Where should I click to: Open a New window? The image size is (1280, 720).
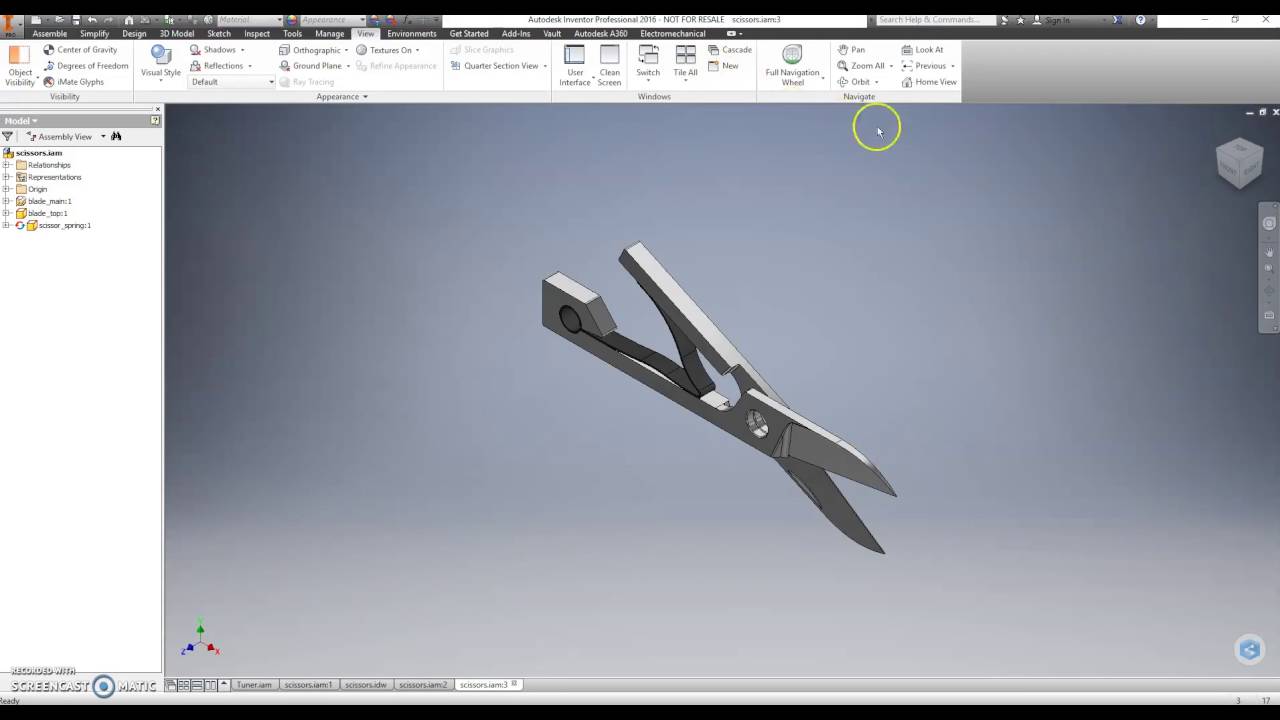tap(723, 66)
